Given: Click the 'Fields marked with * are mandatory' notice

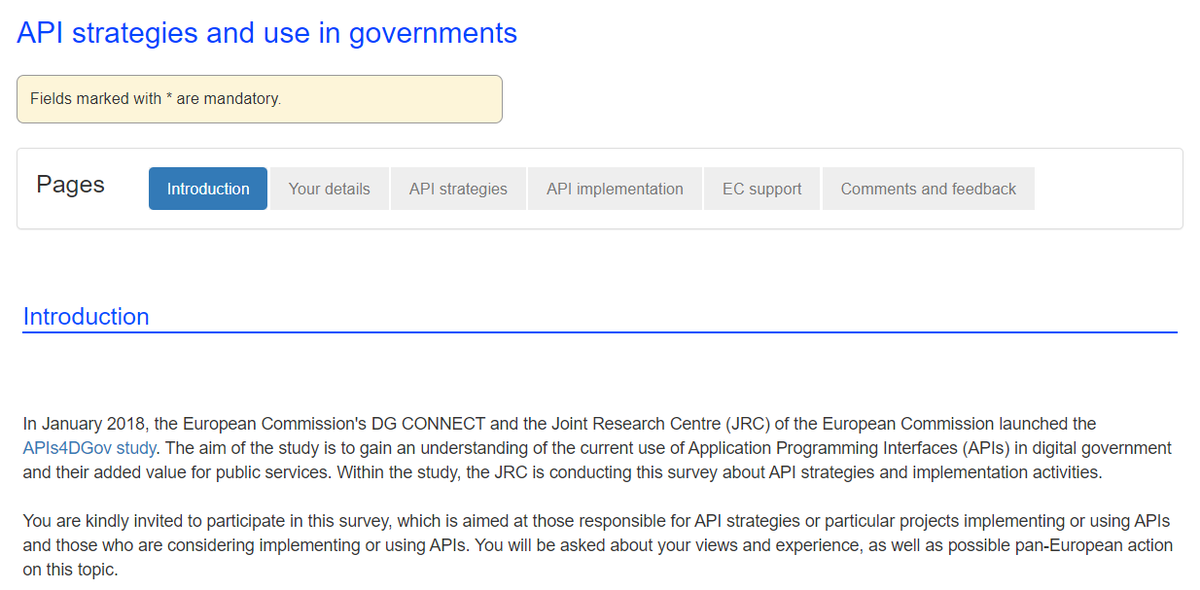Looking at the screenshot, I should point(259,99).
